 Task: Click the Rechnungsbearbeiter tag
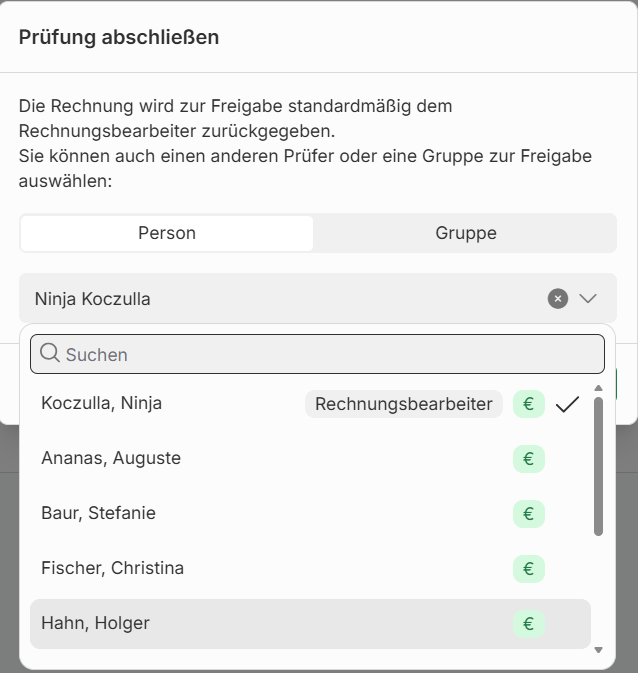click(404, 404)
